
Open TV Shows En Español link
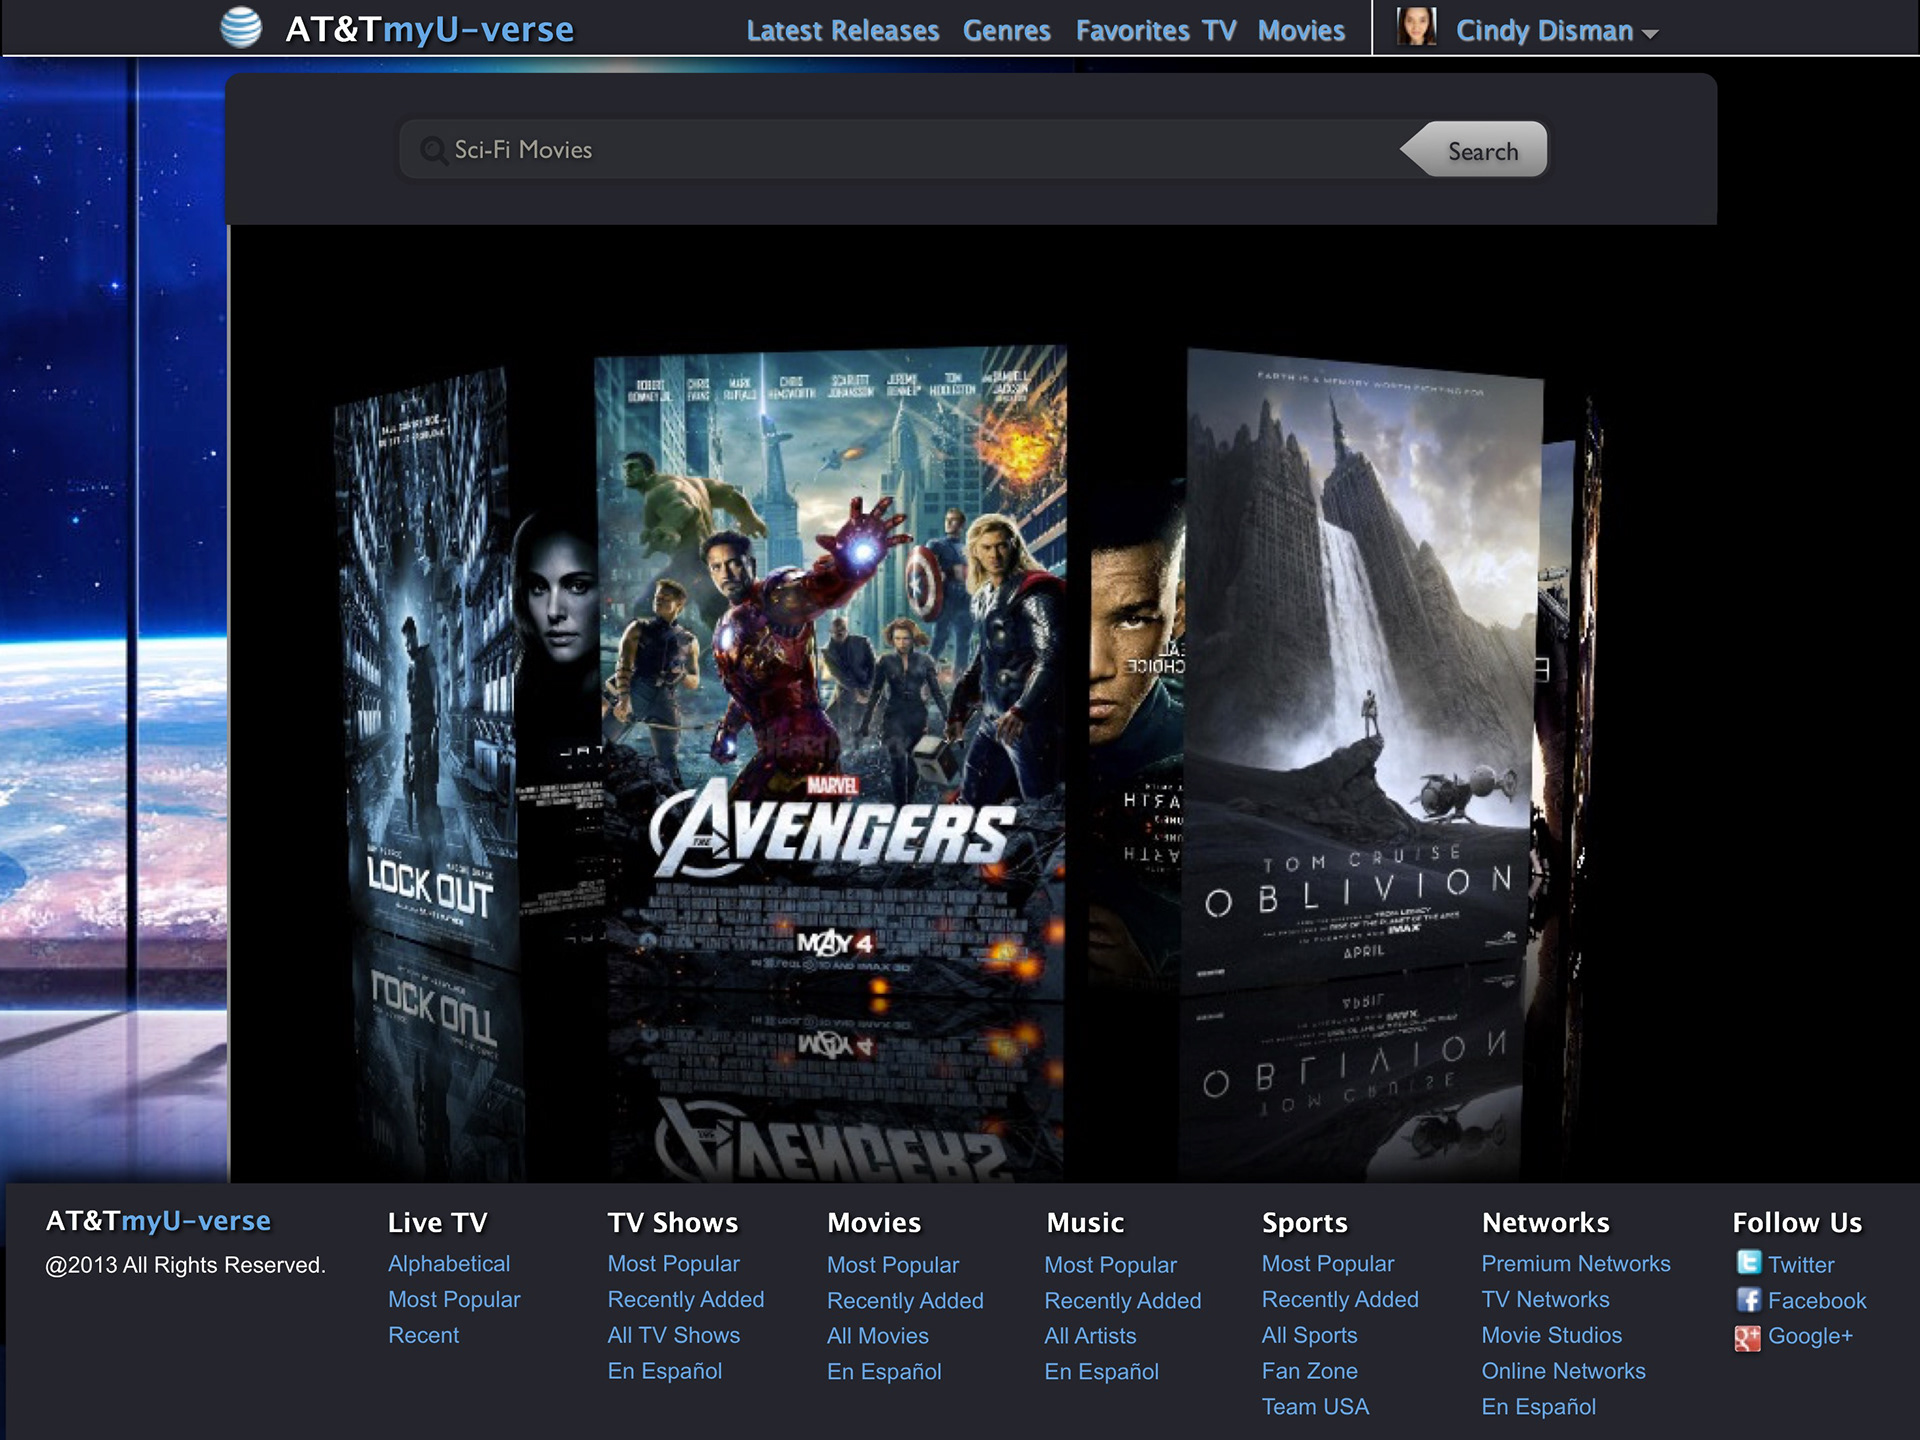(664, 1371)
